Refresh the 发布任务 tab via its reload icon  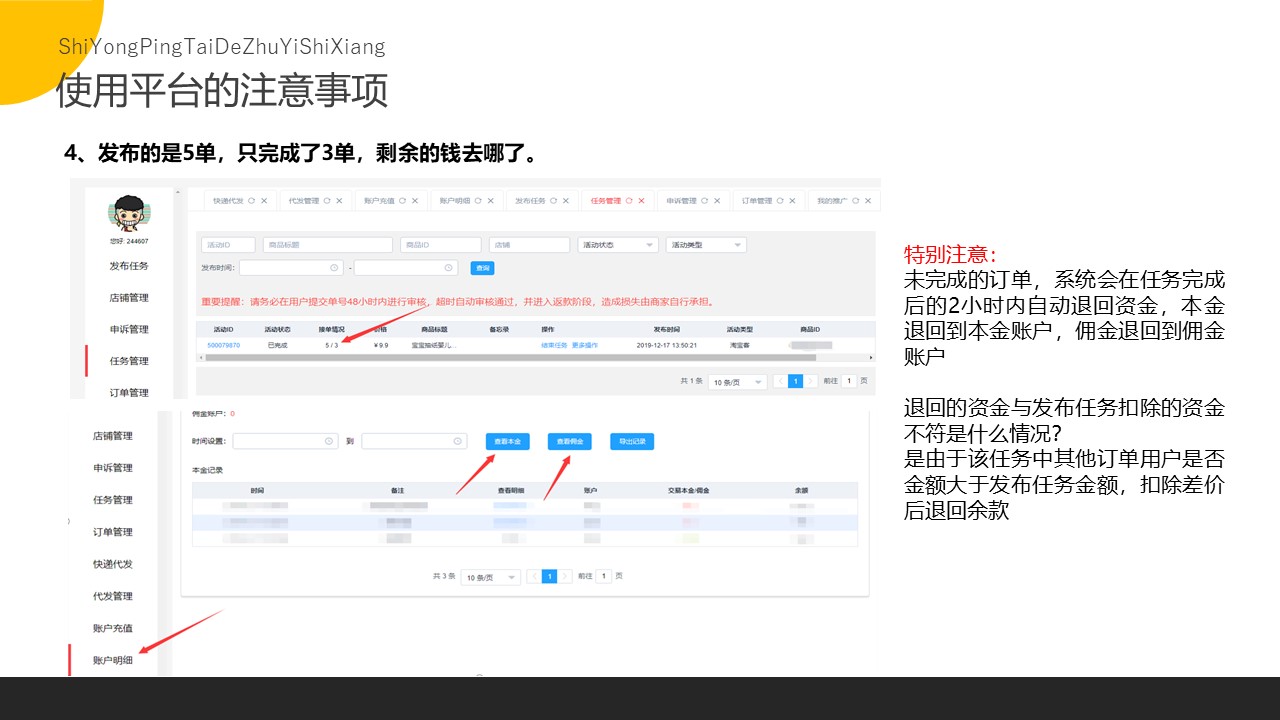[553, 201]
